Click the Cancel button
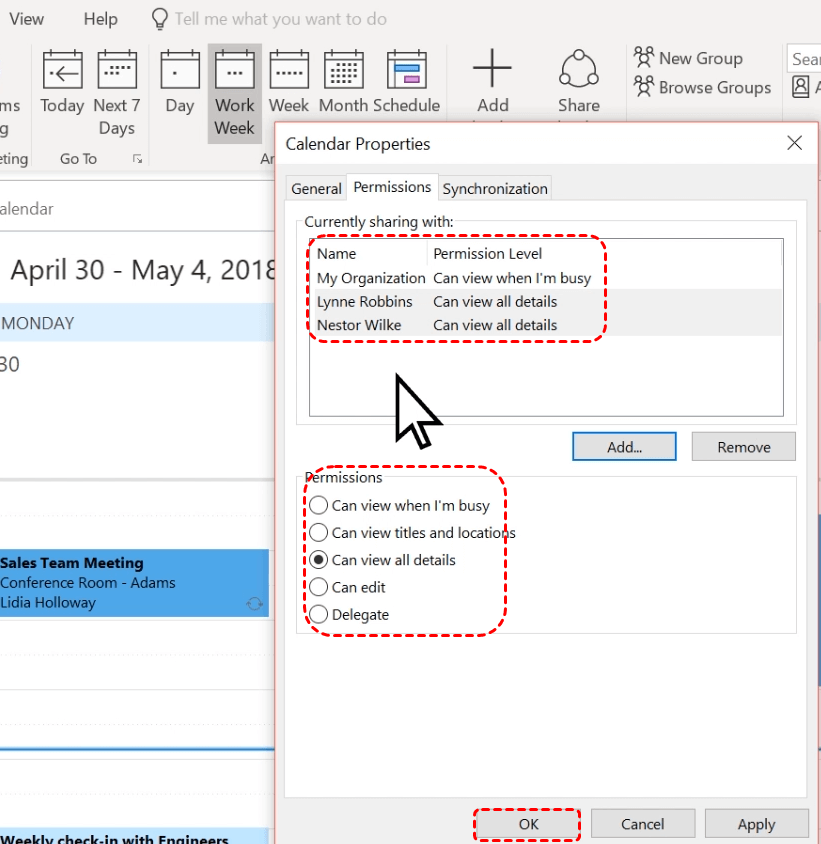 point(642,824)
